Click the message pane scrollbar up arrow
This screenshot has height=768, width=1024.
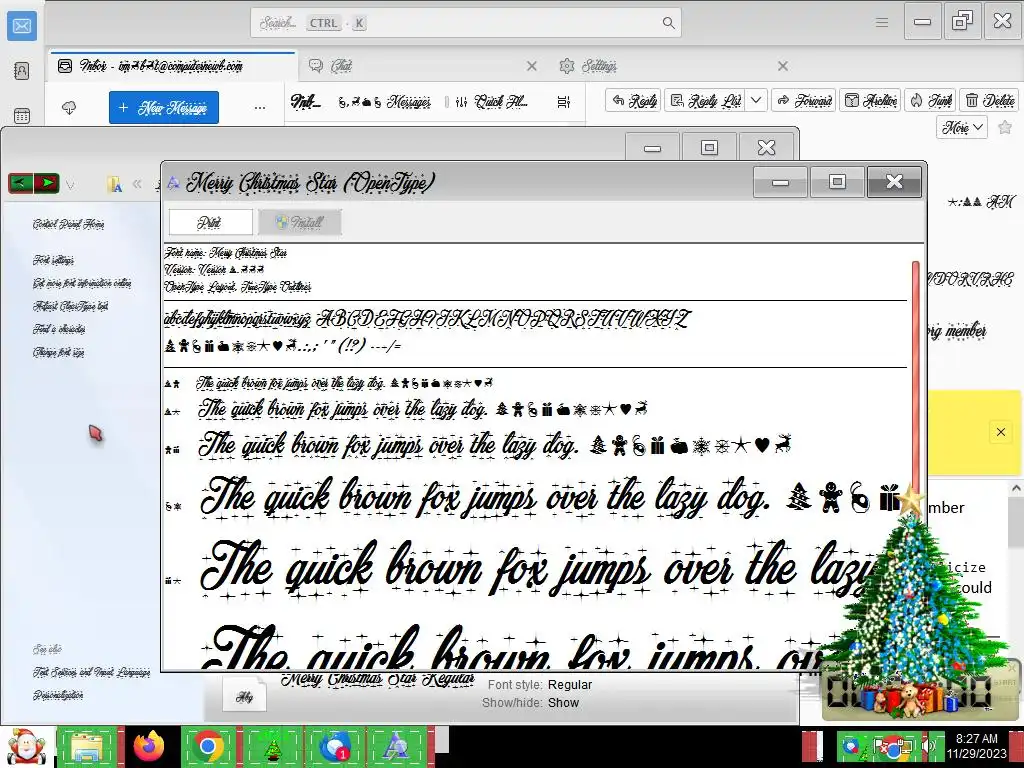point(1016,488)
